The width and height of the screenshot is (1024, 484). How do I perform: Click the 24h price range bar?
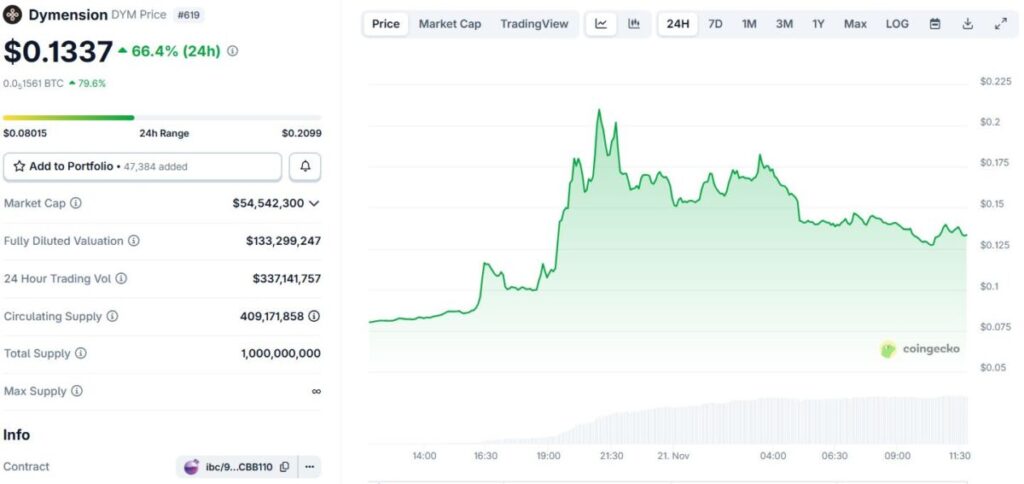[x=162, y=118]
